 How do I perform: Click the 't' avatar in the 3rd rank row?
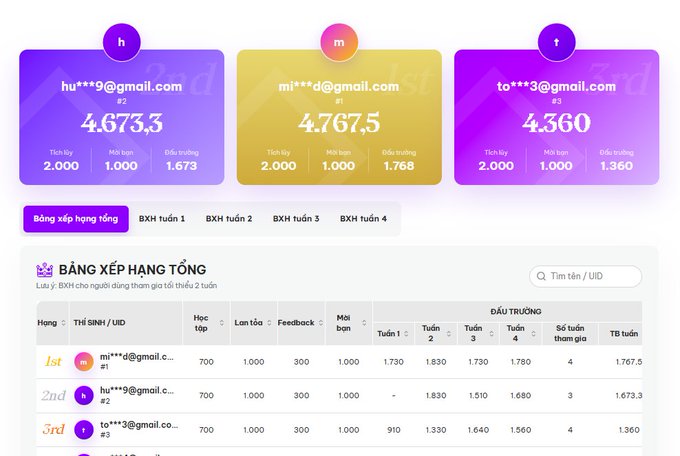(x=84, y=430)
